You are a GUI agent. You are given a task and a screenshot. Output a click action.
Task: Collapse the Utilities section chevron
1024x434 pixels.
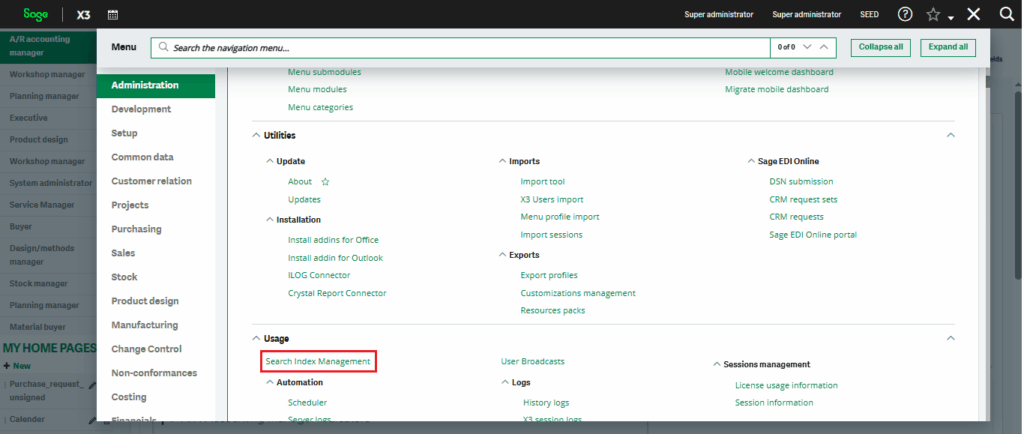tap(255, 136)
